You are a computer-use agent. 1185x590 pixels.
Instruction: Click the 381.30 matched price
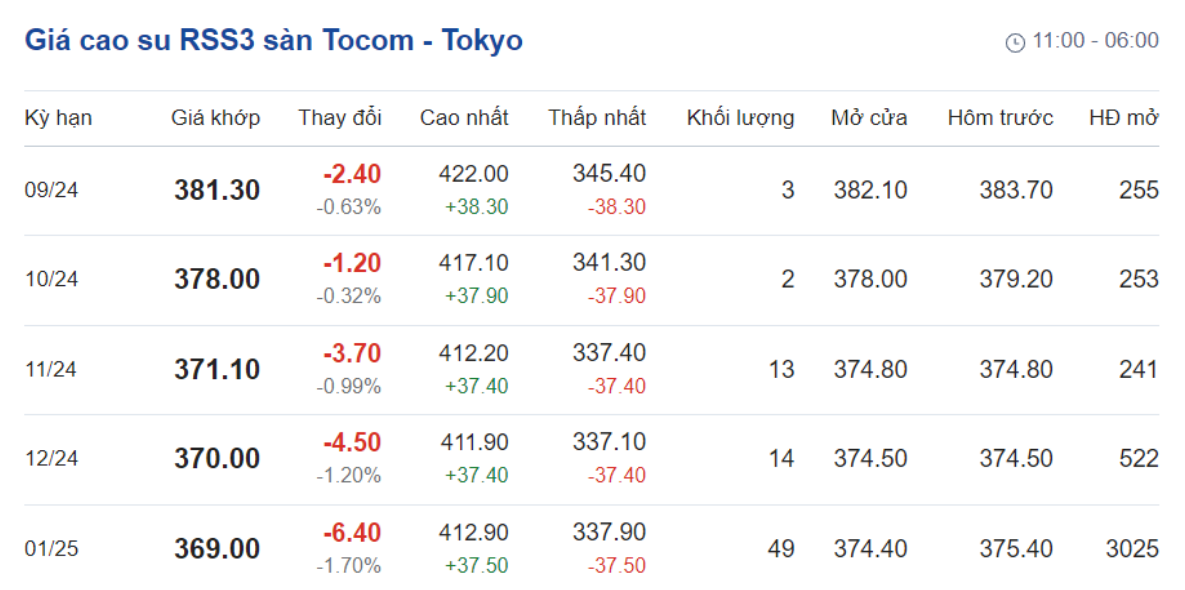217,190
